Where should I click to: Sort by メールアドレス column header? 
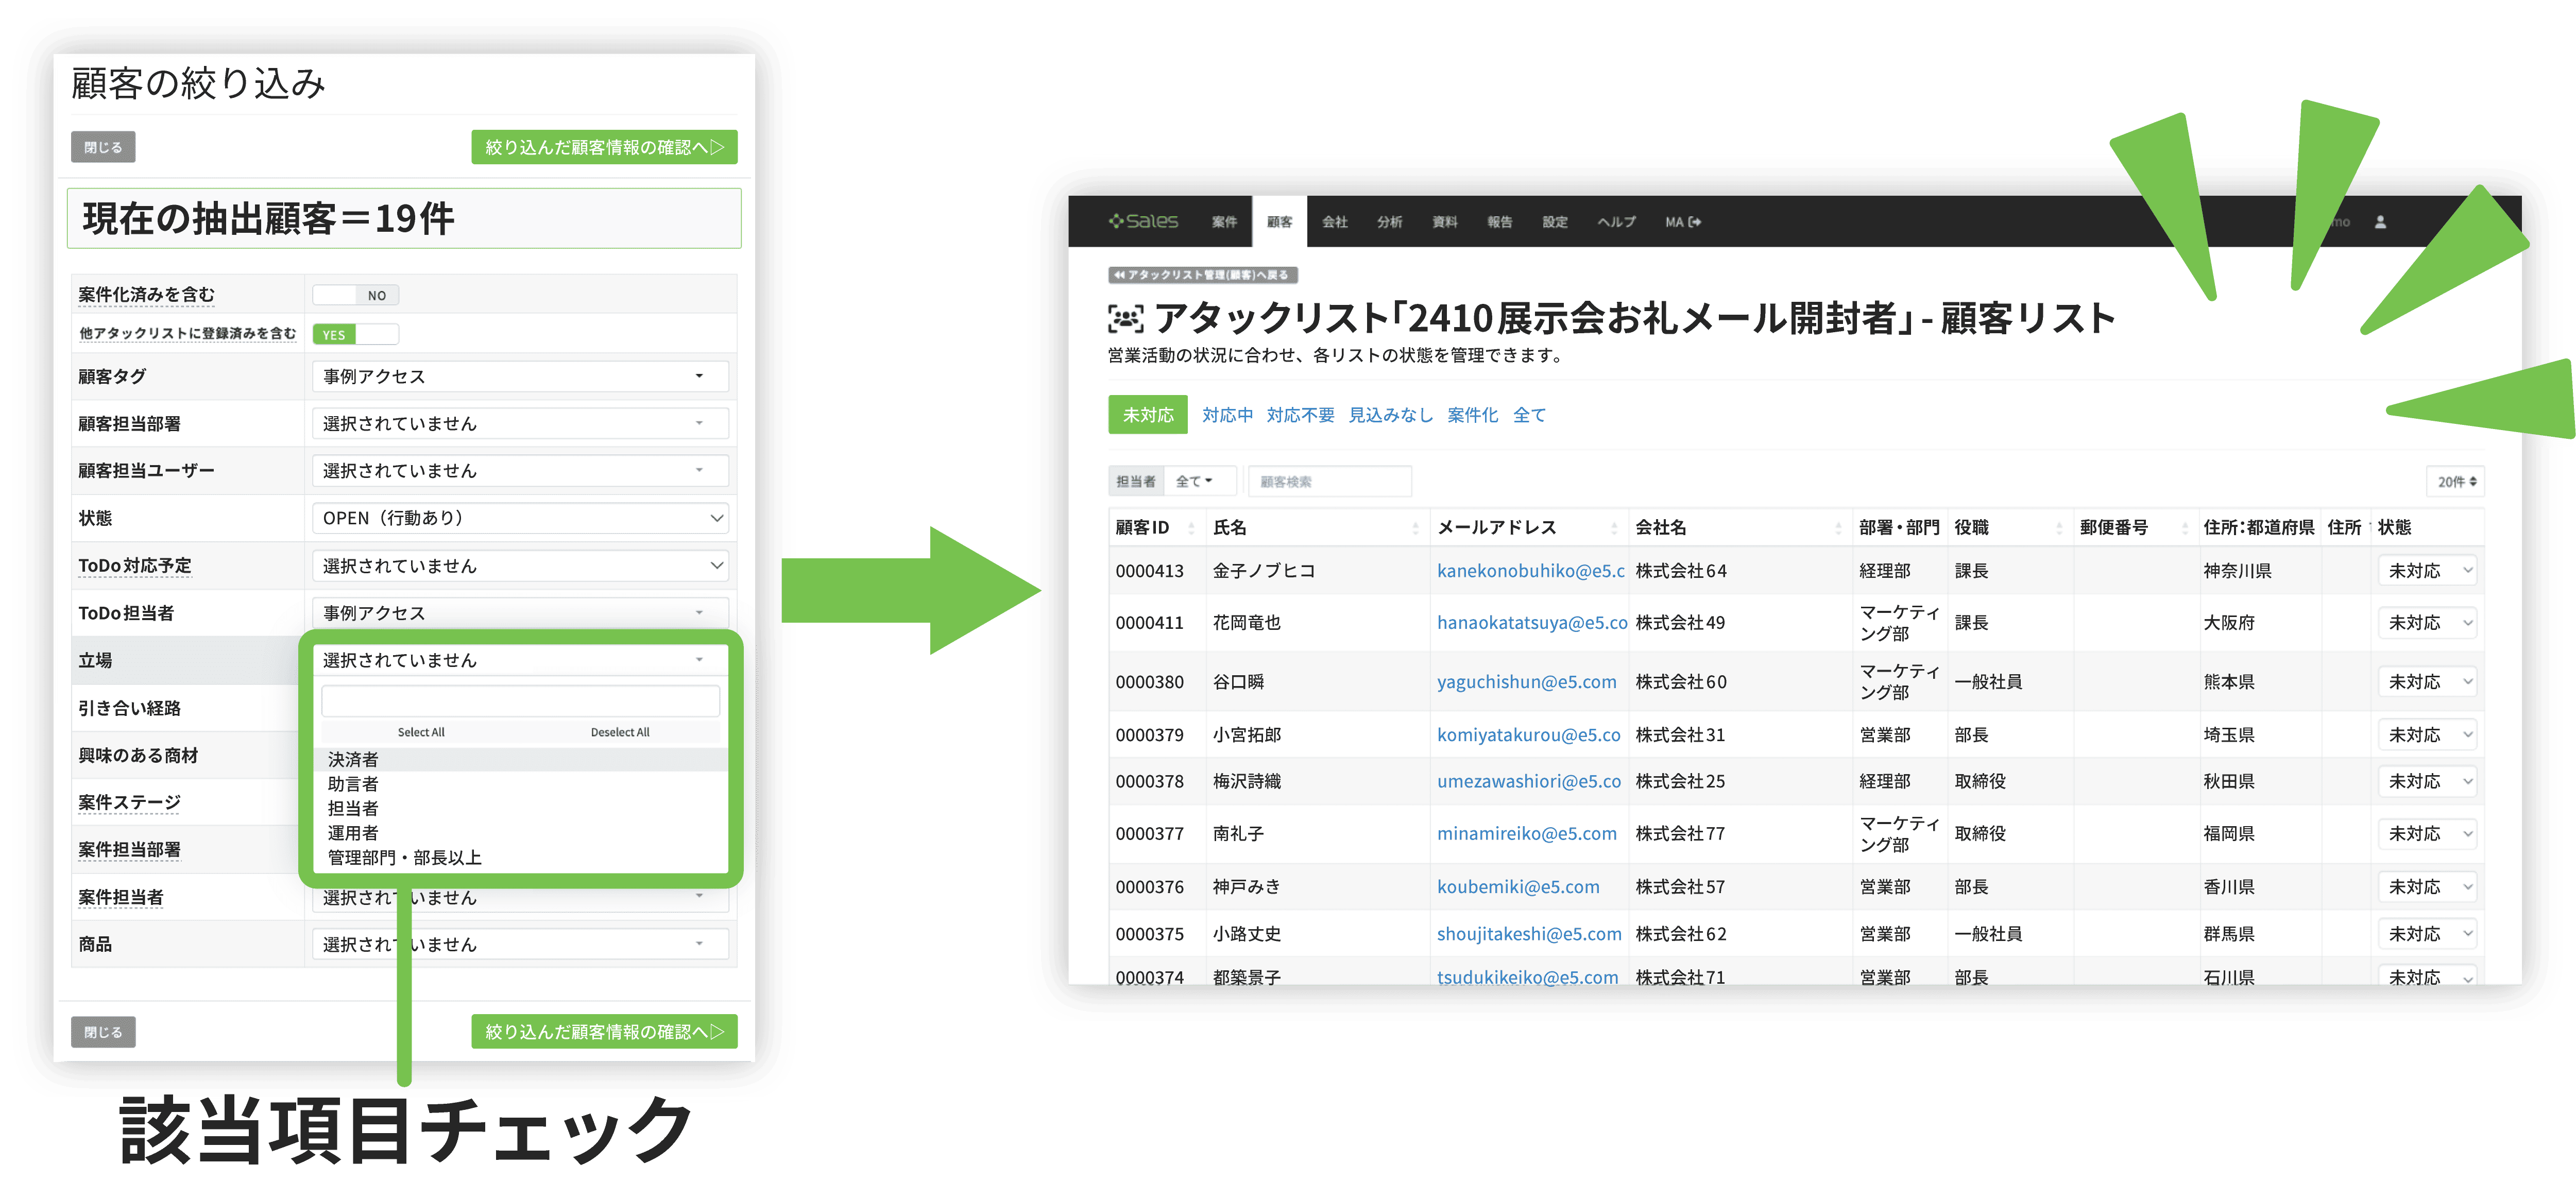(x=1528, y=527)
